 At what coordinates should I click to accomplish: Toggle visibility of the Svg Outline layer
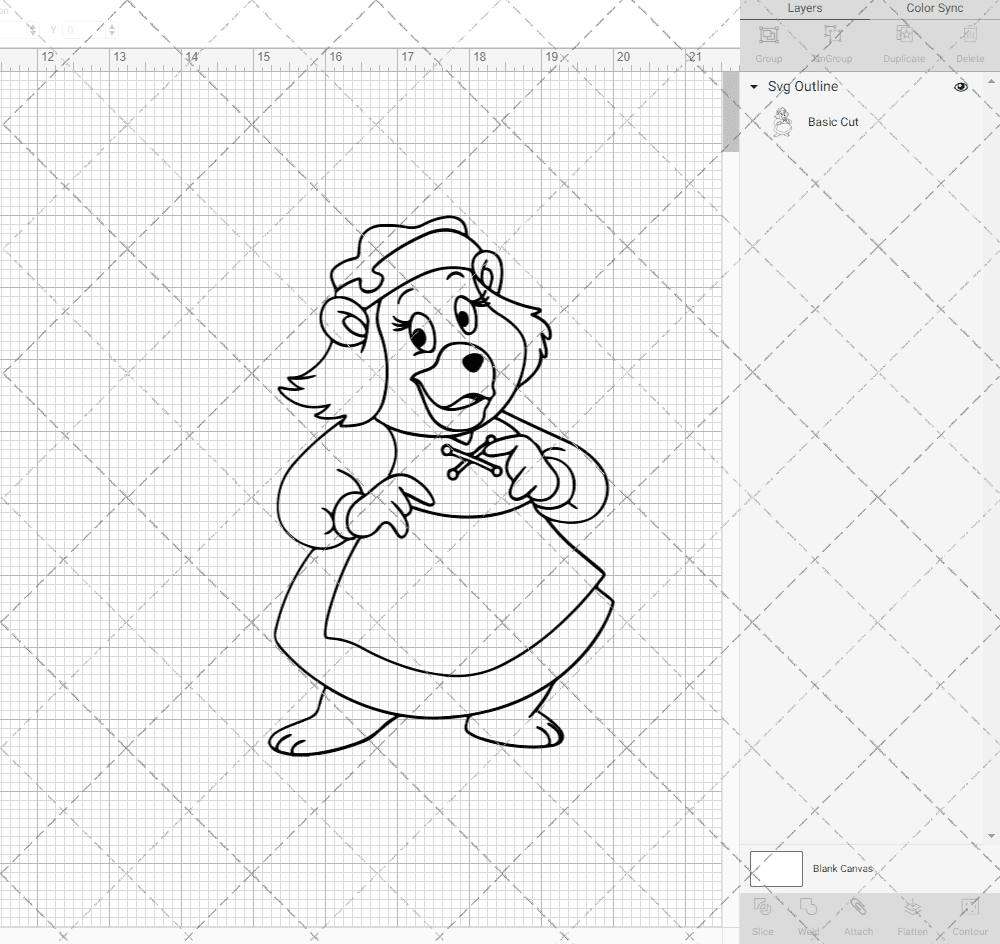(960, 87)
